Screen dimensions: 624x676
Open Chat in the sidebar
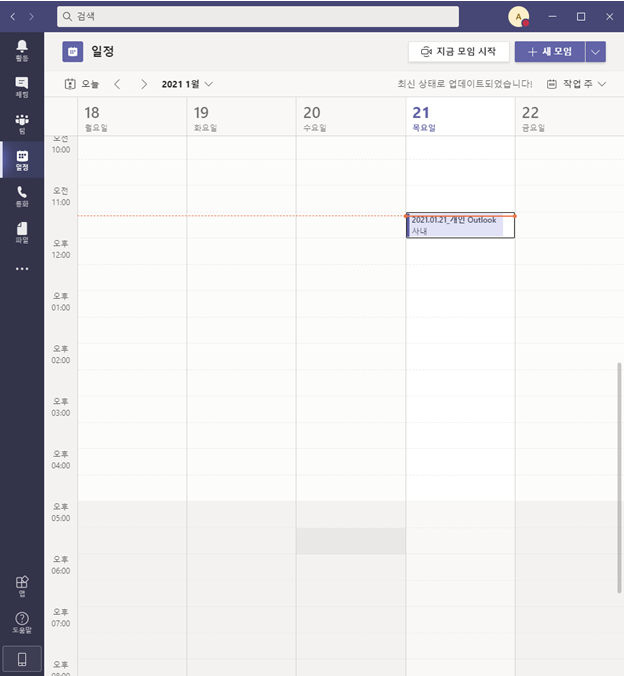click(x=22, y=87)
